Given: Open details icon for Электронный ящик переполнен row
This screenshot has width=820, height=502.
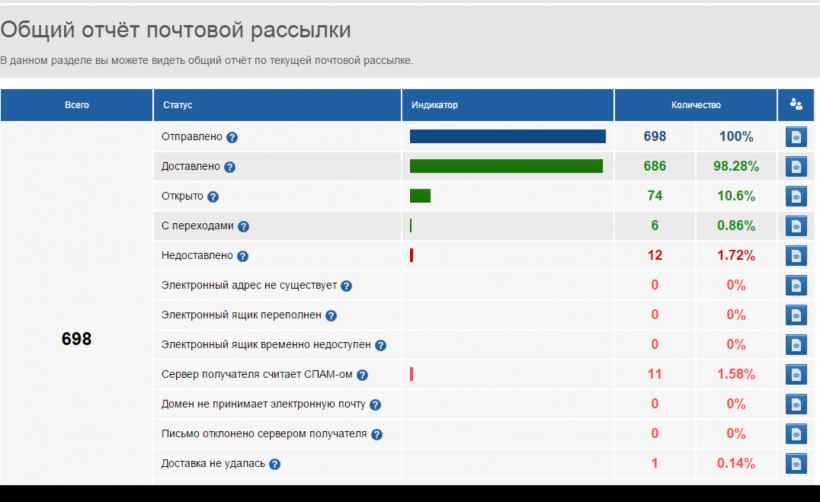Looking at the screenshot, I should point(796,315).
